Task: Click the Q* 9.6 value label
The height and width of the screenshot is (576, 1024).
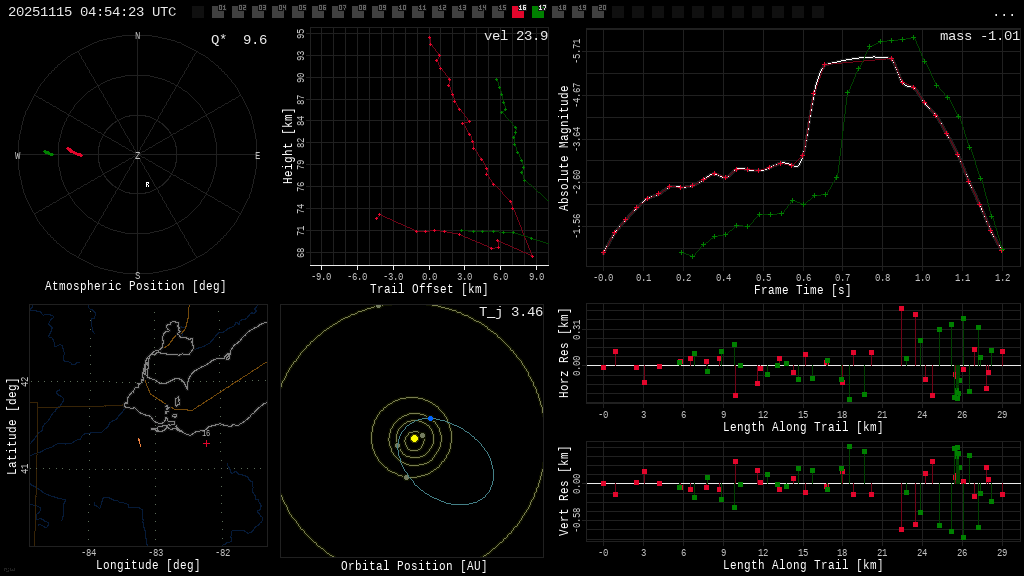Action: 239,40
